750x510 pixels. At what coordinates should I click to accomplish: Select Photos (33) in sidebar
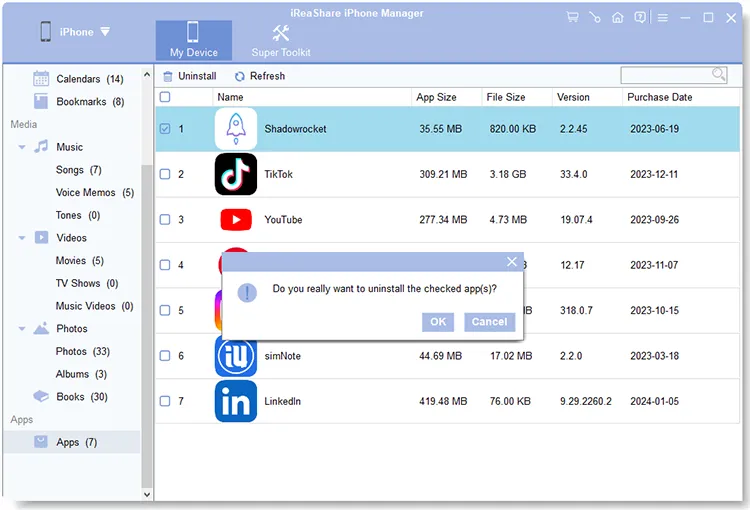83,352
